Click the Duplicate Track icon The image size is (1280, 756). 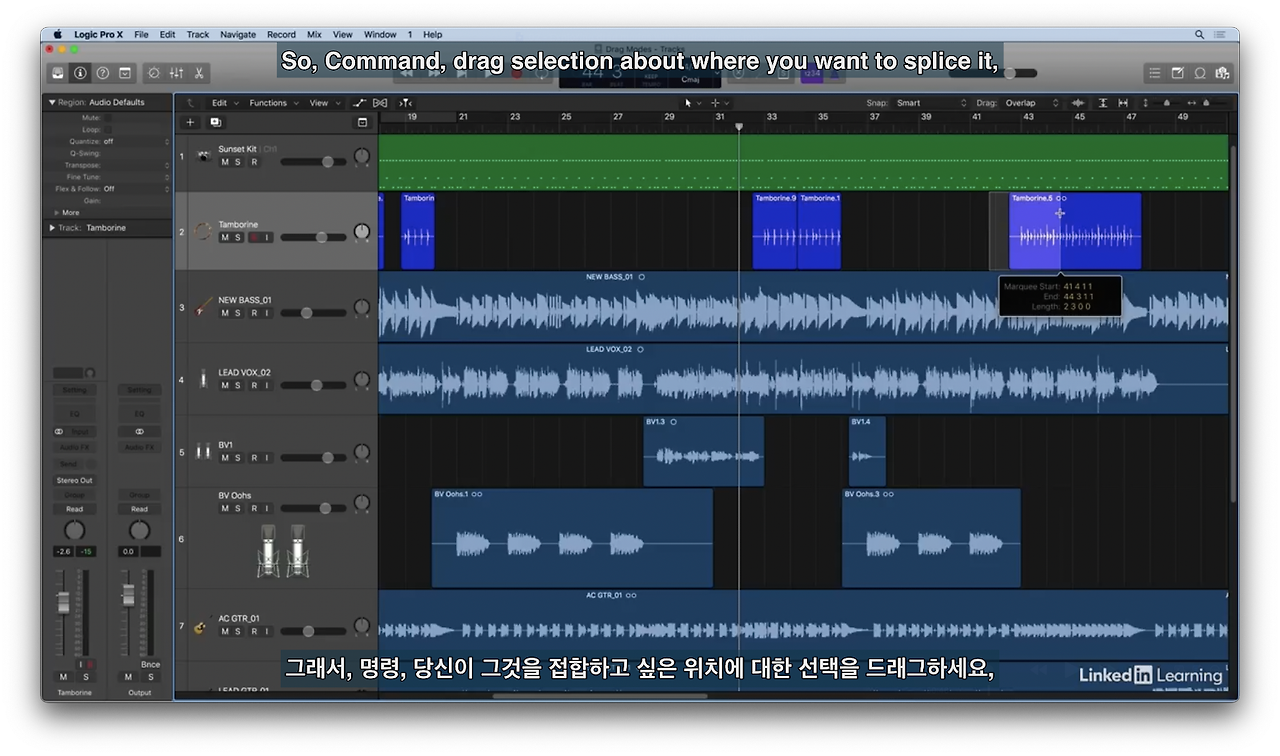pyautogui.click(x=215, y=122)
